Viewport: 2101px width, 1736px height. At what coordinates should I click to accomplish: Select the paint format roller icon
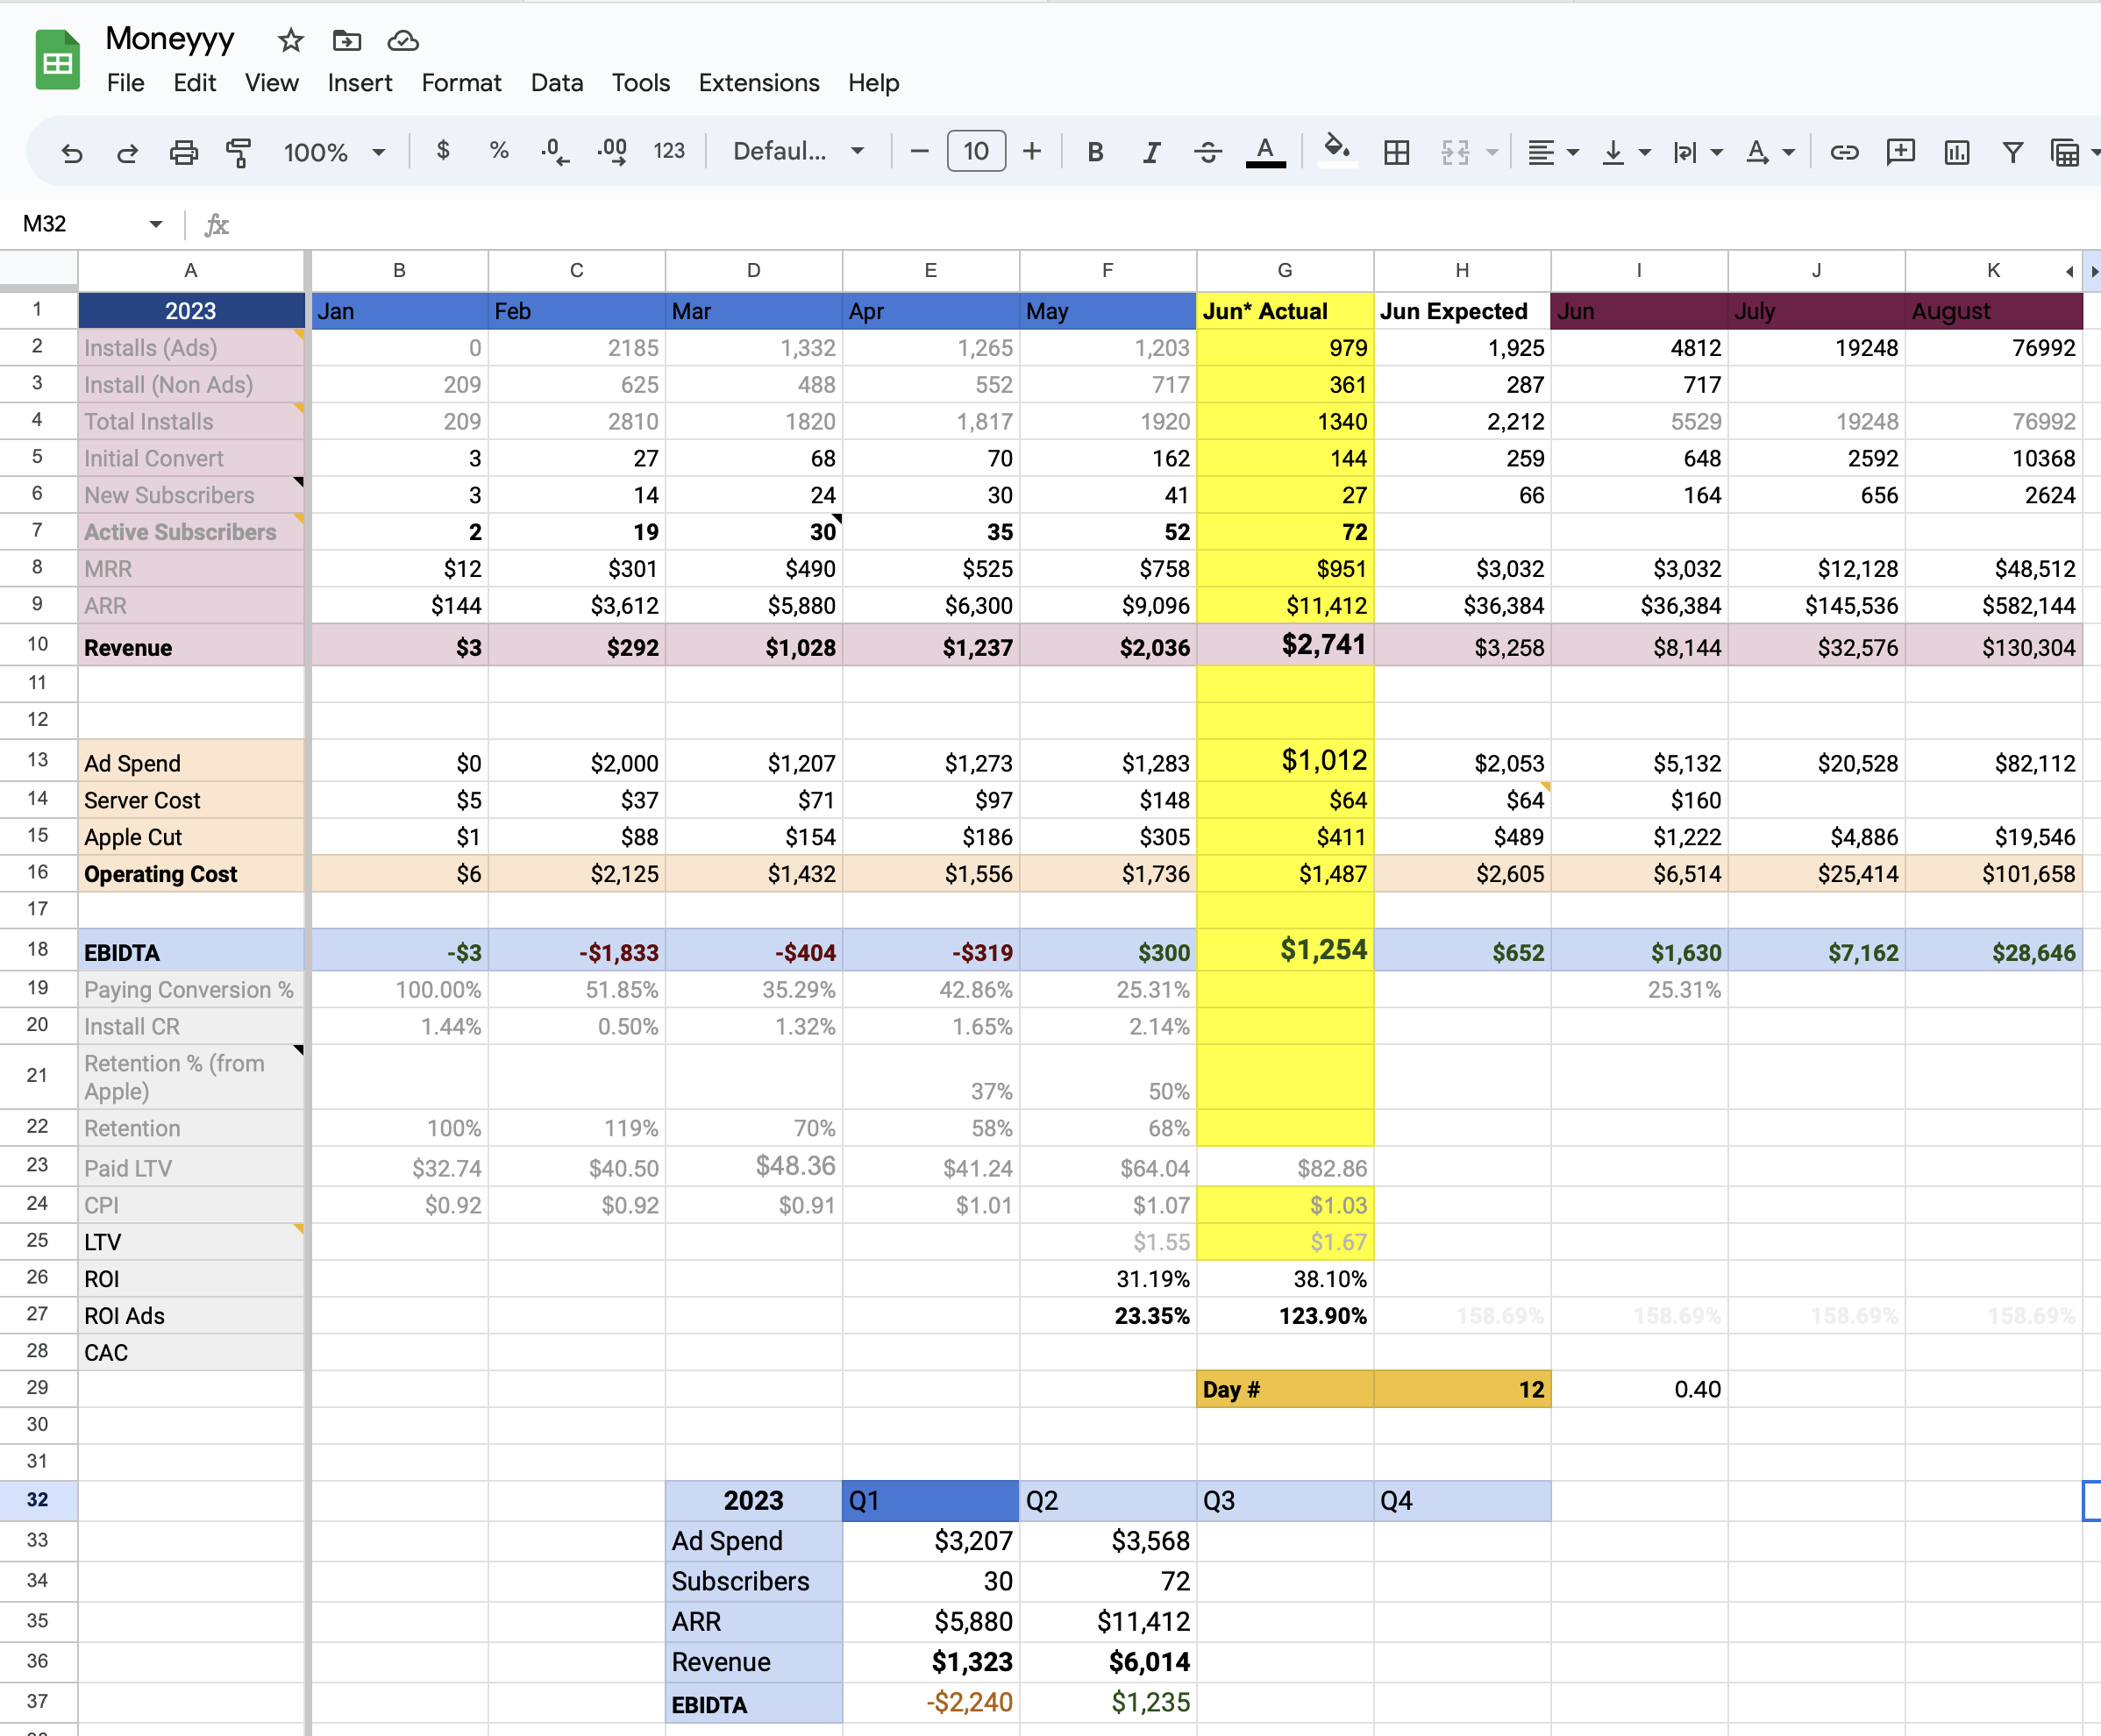(238, 152)
